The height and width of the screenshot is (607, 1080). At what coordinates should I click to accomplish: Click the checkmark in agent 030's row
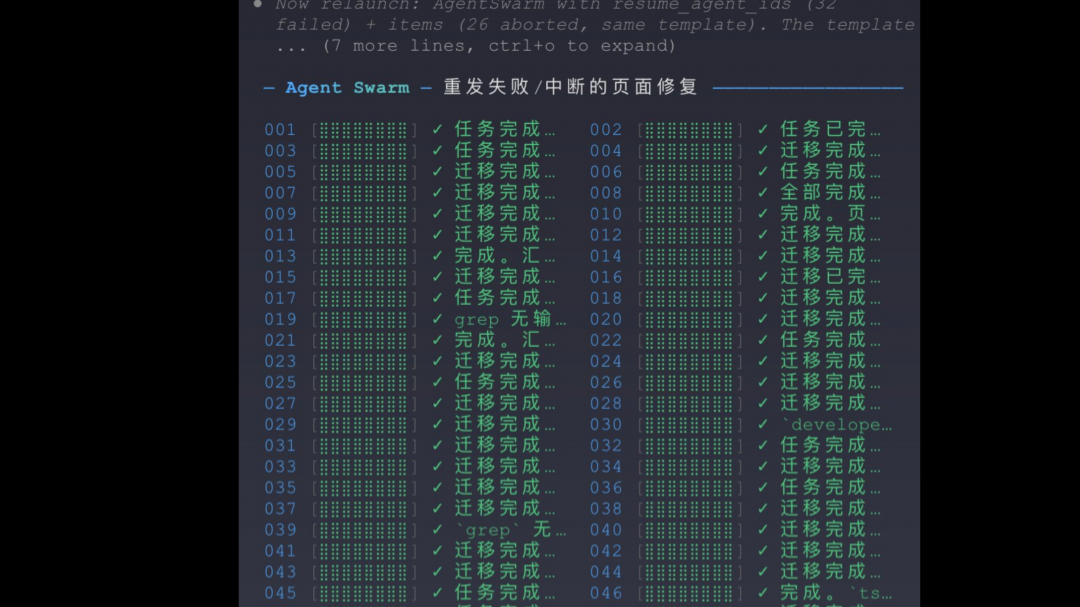pos(763,425)
